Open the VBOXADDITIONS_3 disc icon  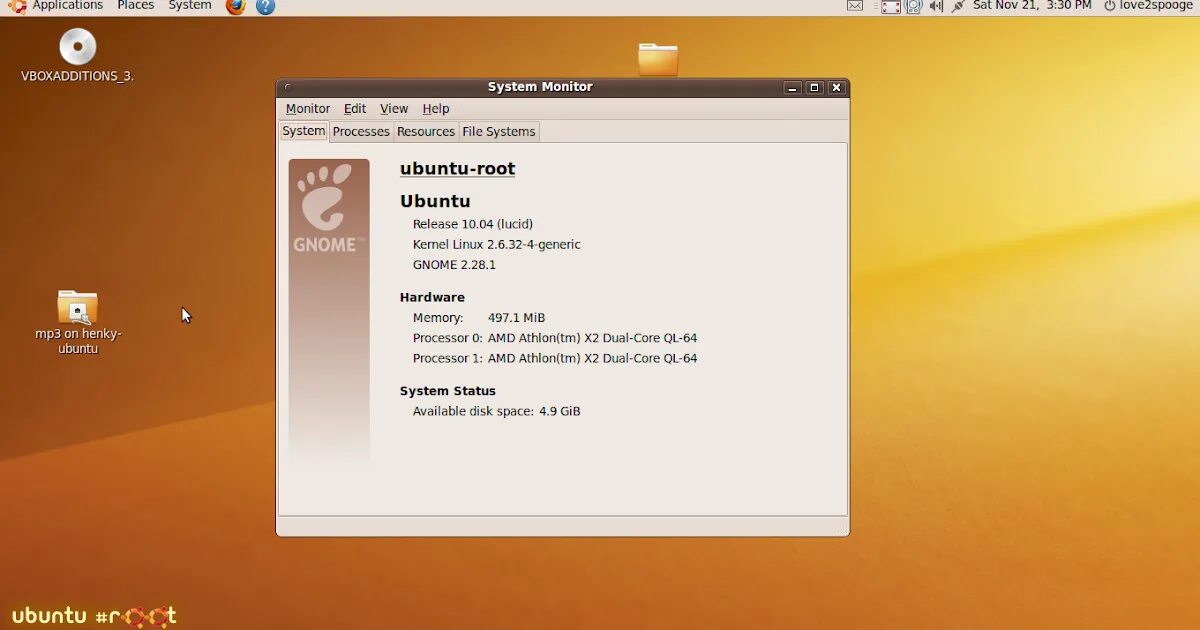pos(77,47)
